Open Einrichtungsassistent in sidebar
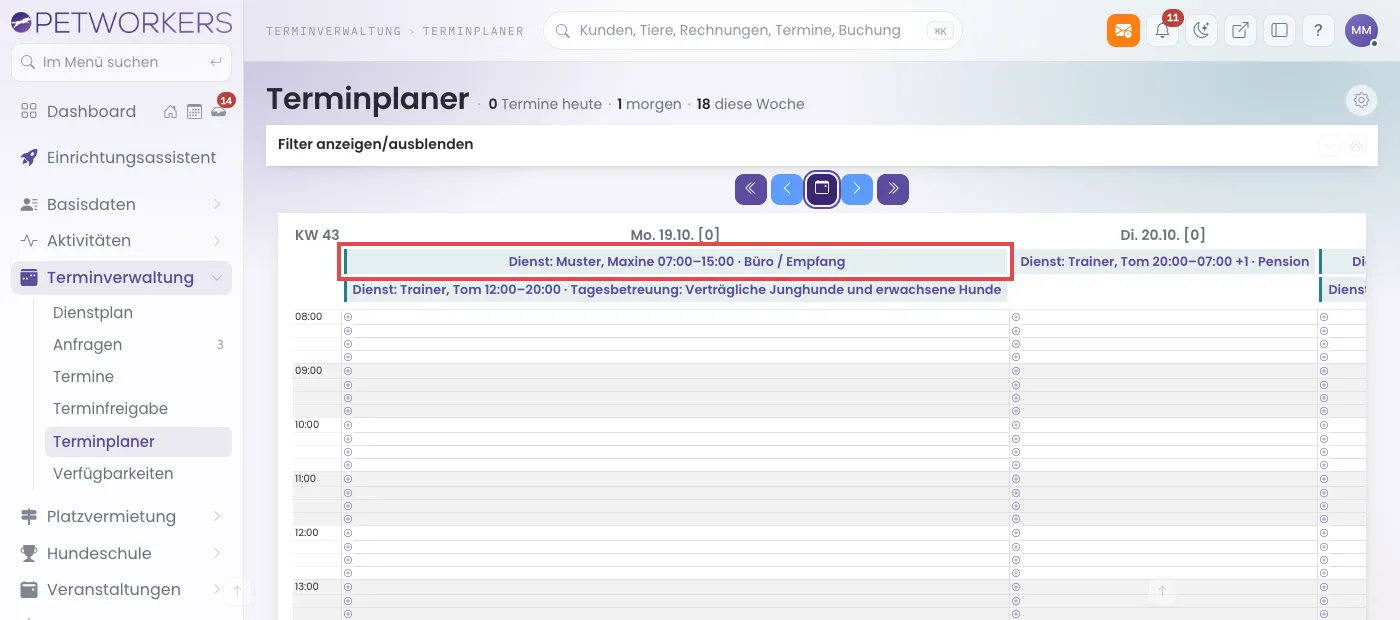Screen dimensions: 1400x620 pyautogui.click(x=121, y=157)
